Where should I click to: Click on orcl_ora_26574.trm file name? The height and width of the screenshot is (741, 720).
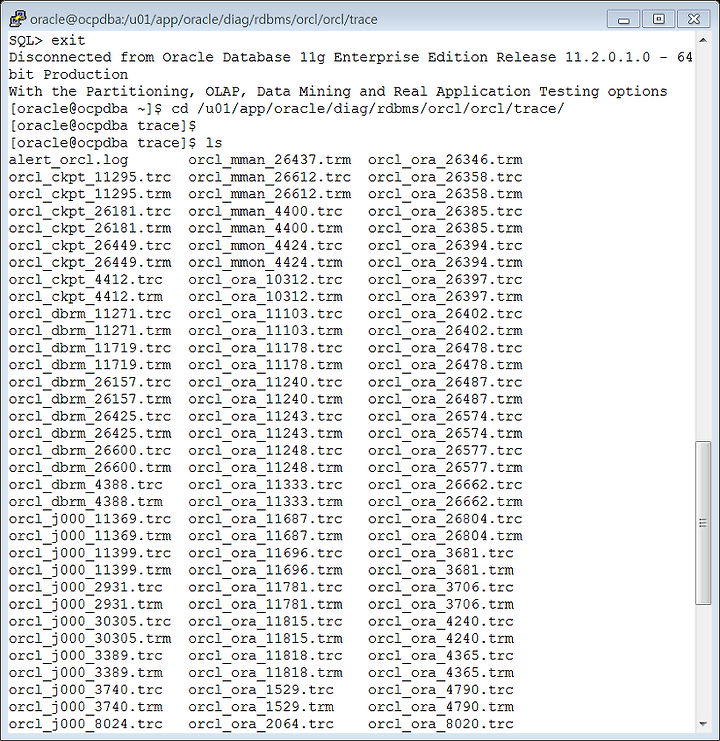tap(446, 434)
